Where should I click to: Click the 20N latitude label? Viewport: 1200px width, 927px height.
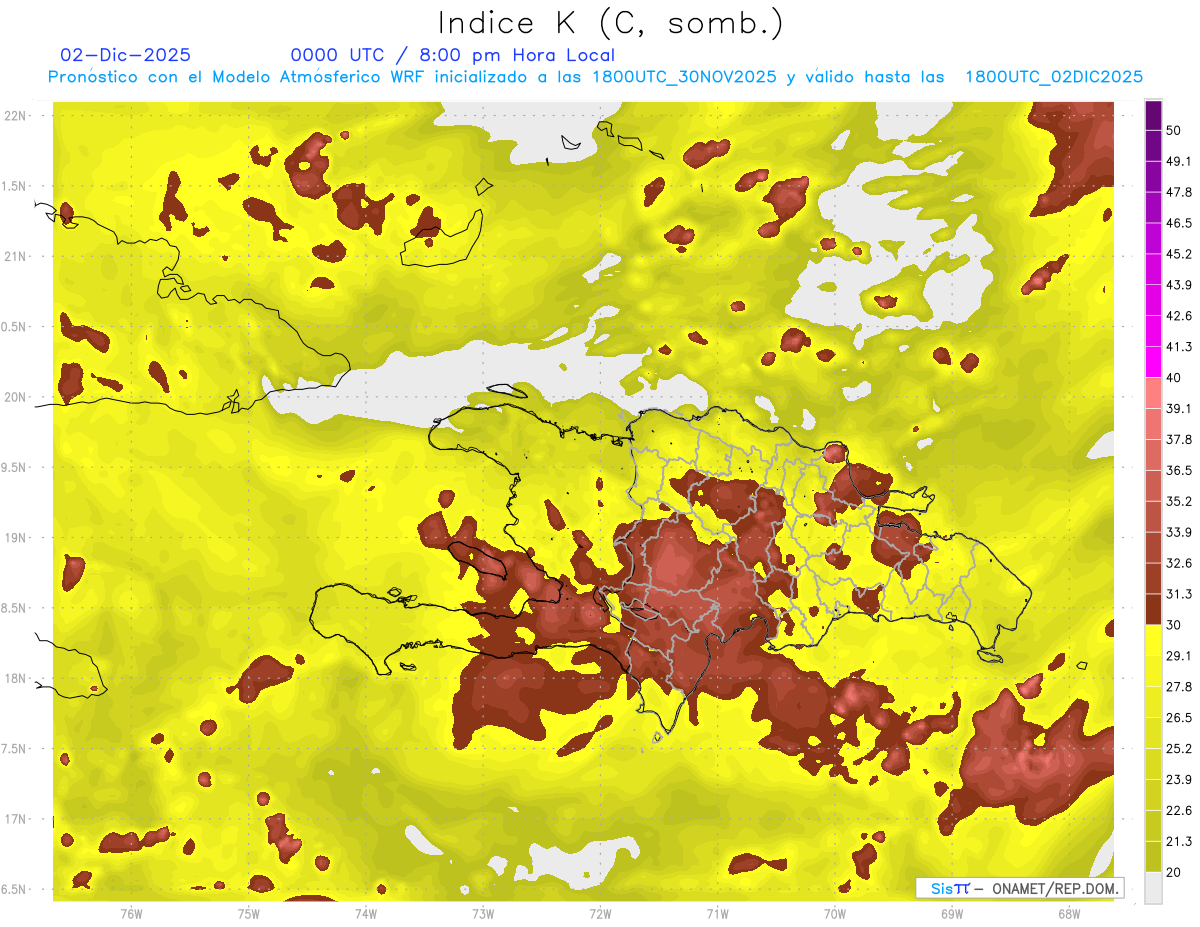coord(15,397)
